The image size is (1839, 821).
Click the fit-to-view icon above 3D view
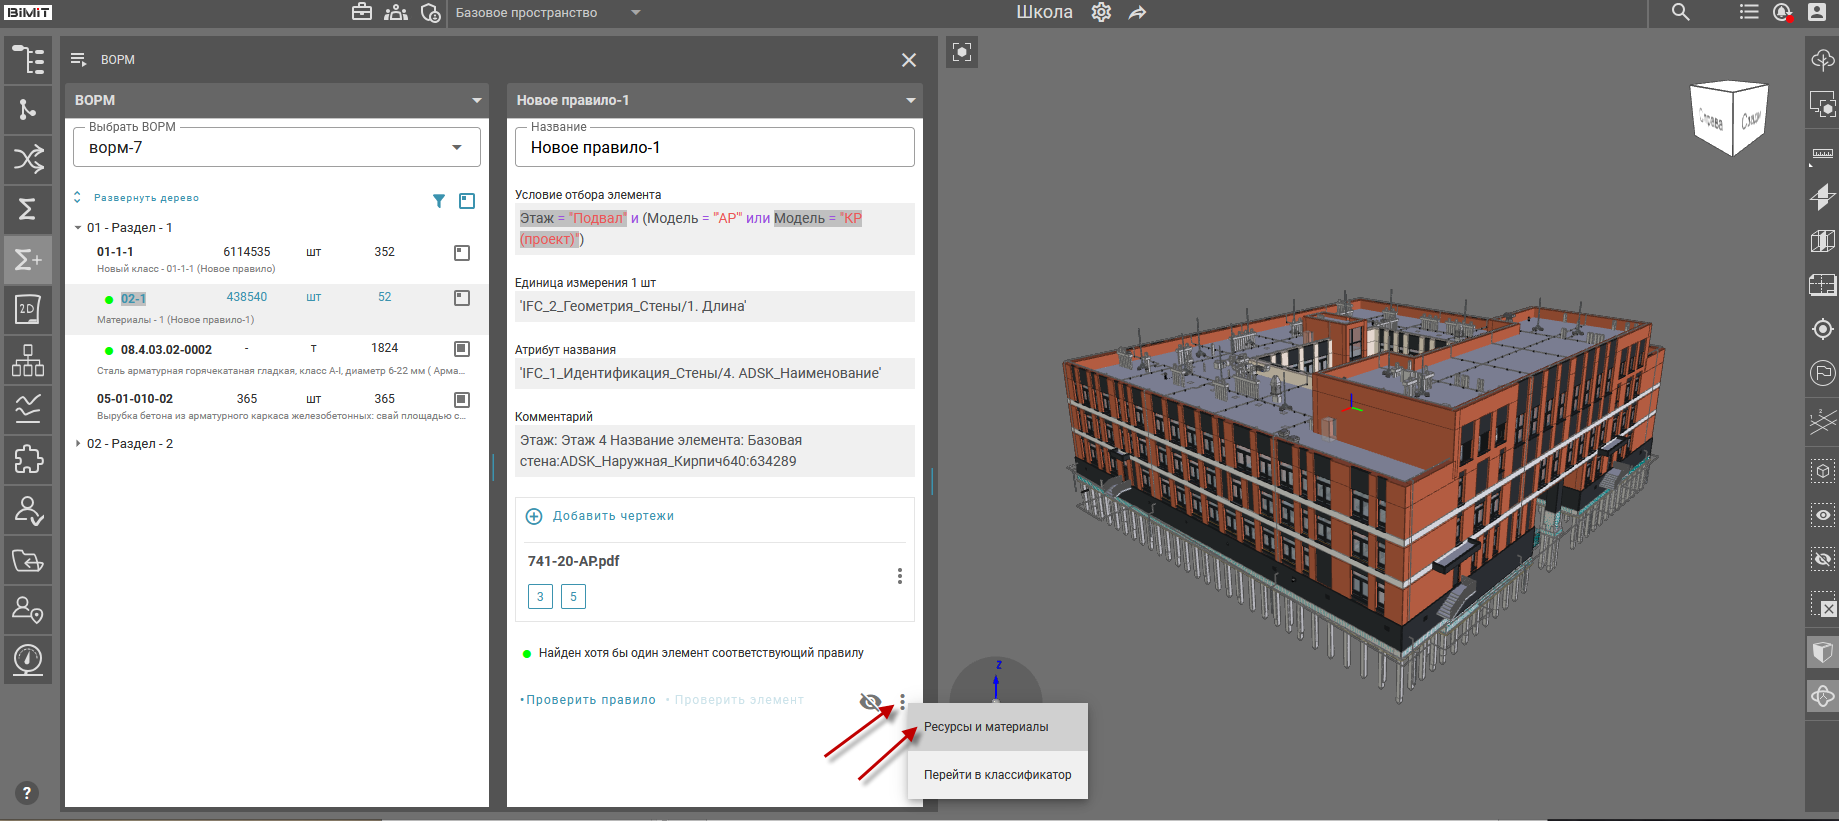pyautogui.click(x=962, y=52)
